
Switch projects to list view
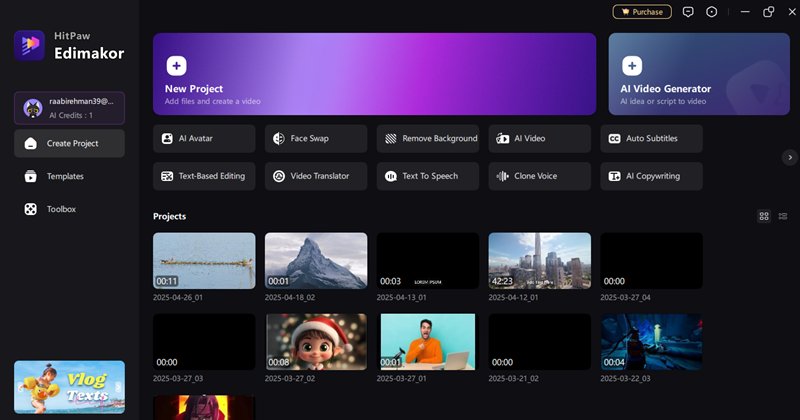(x=782, y=216)
